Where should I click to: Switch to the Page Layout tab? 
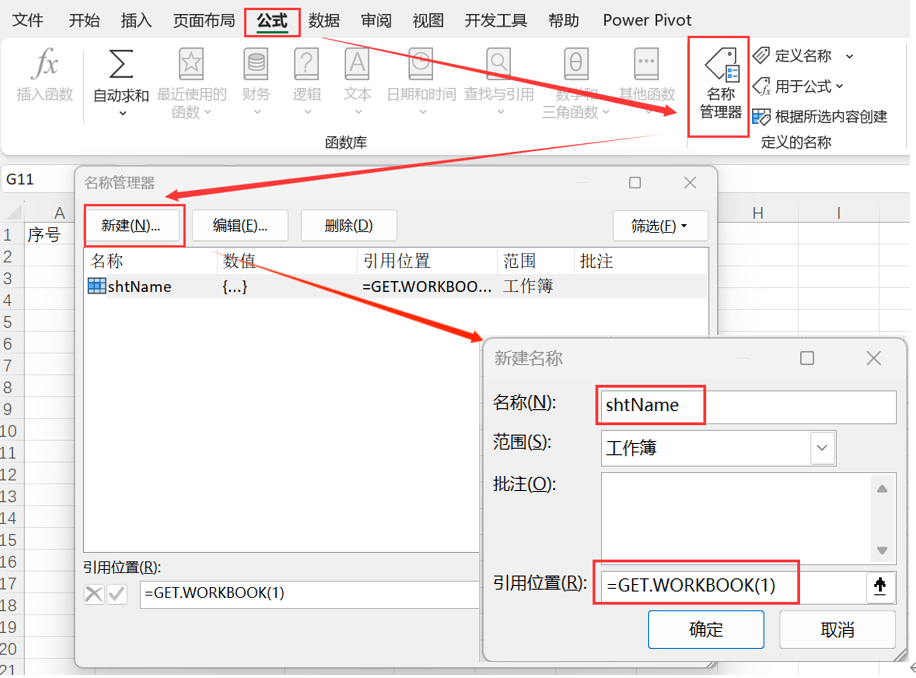coord(204,20)
